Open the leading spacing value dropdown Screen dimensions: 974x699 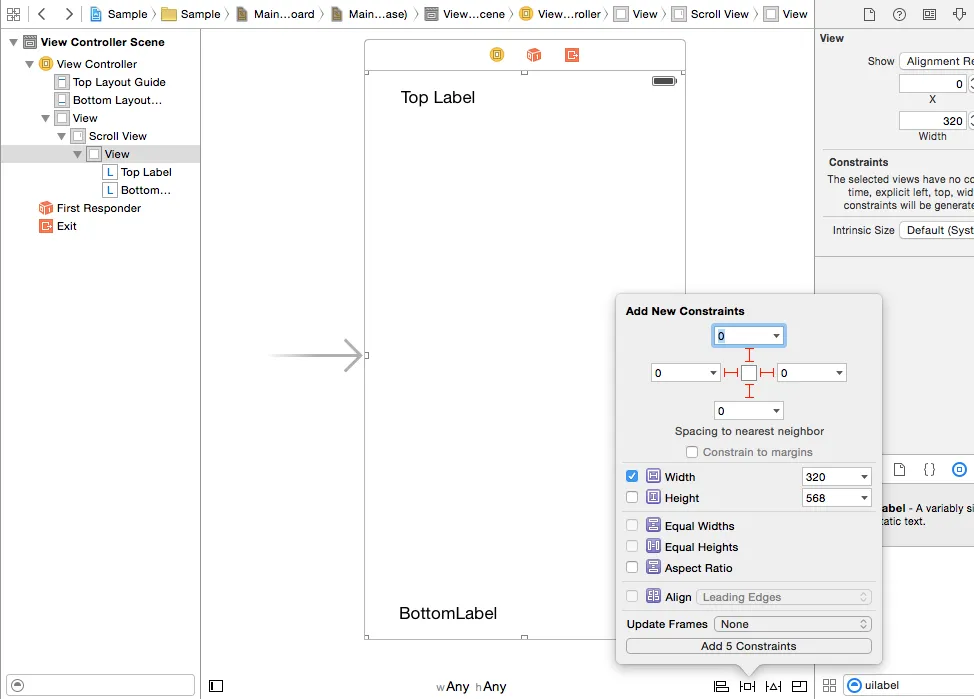(713, 373)
